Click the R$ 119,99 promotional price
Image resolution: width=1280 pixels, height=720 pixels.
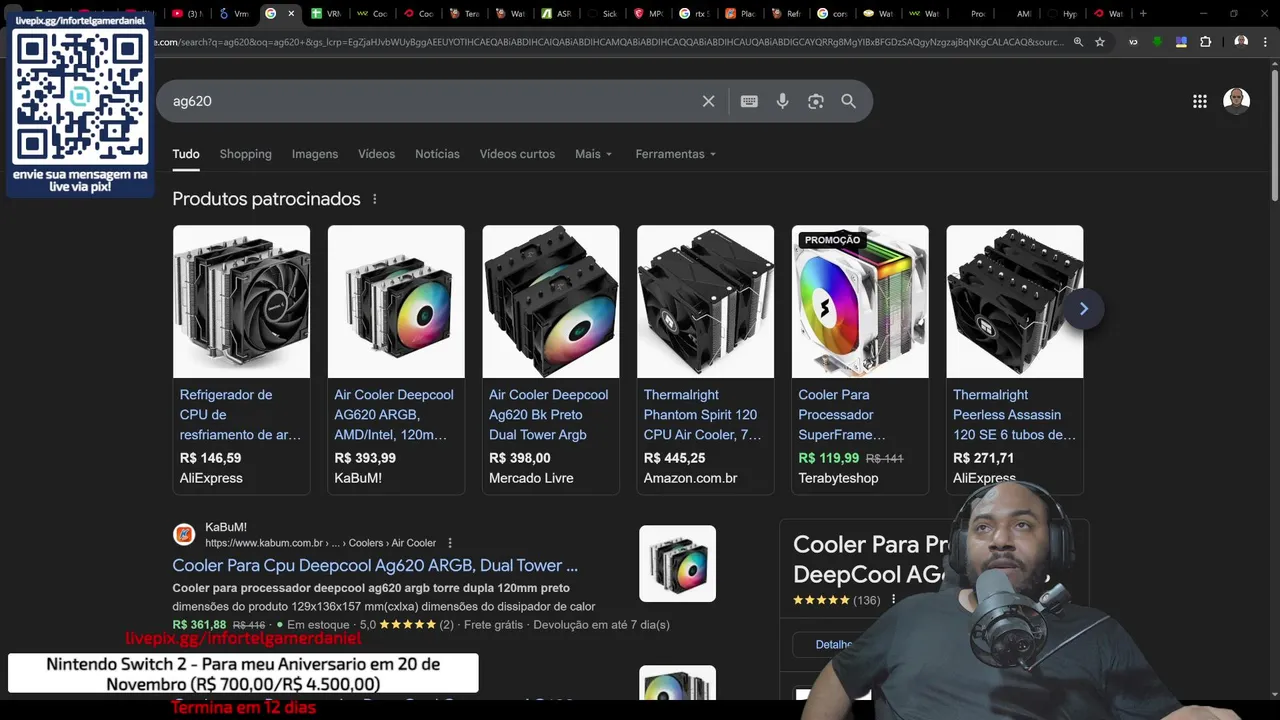828,458
